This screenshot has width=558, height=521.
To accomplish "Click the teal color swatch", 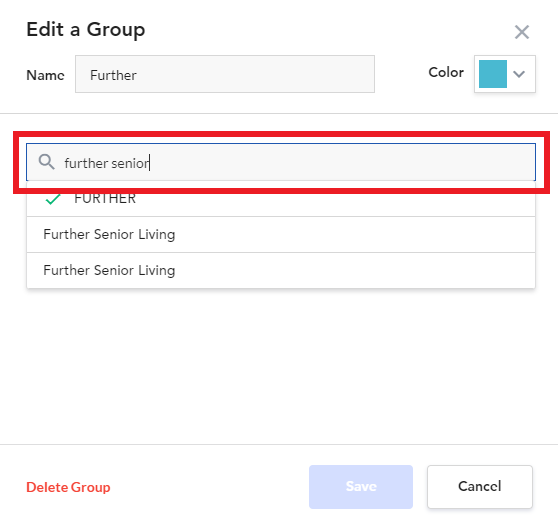I will tap(493, 74).
